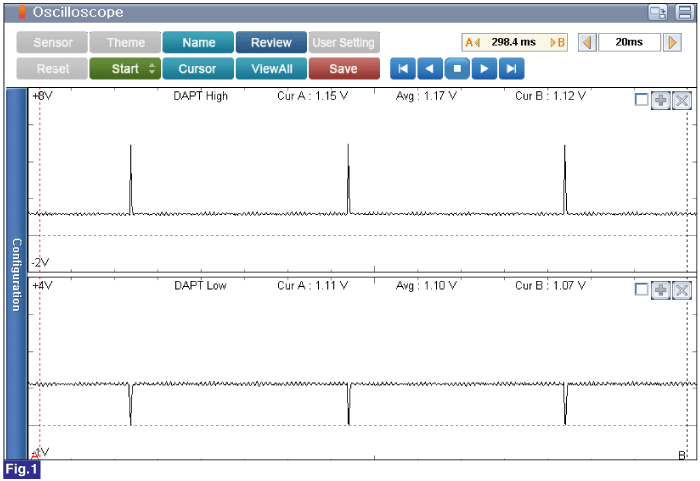Save the waveform with Save button

coord(344,69)
